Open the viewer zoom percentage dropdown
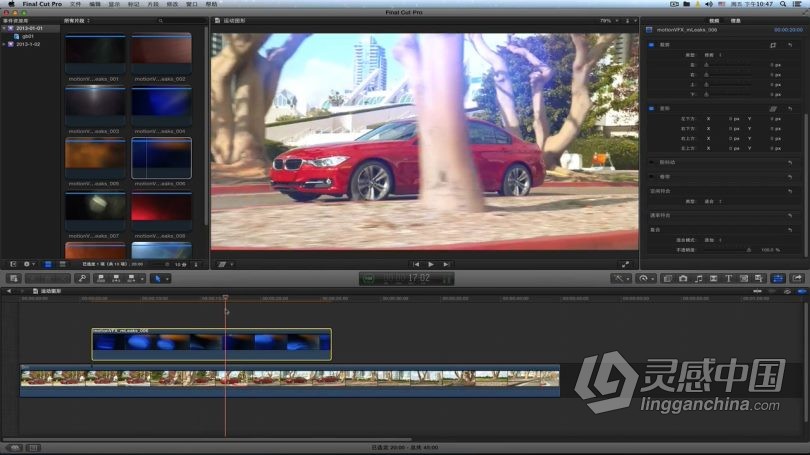 pos(609,21)
